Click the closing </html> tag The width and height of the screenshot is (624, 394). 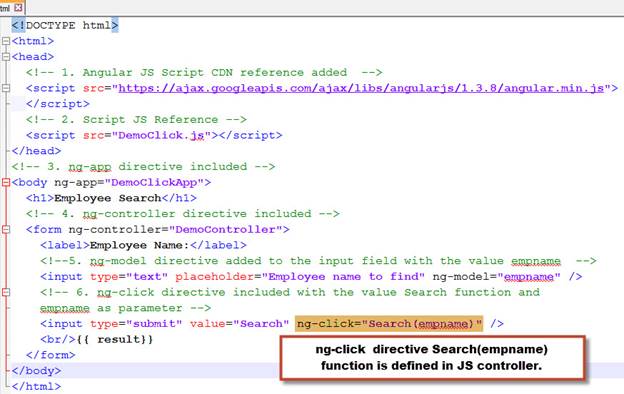[x=36, y=386]
